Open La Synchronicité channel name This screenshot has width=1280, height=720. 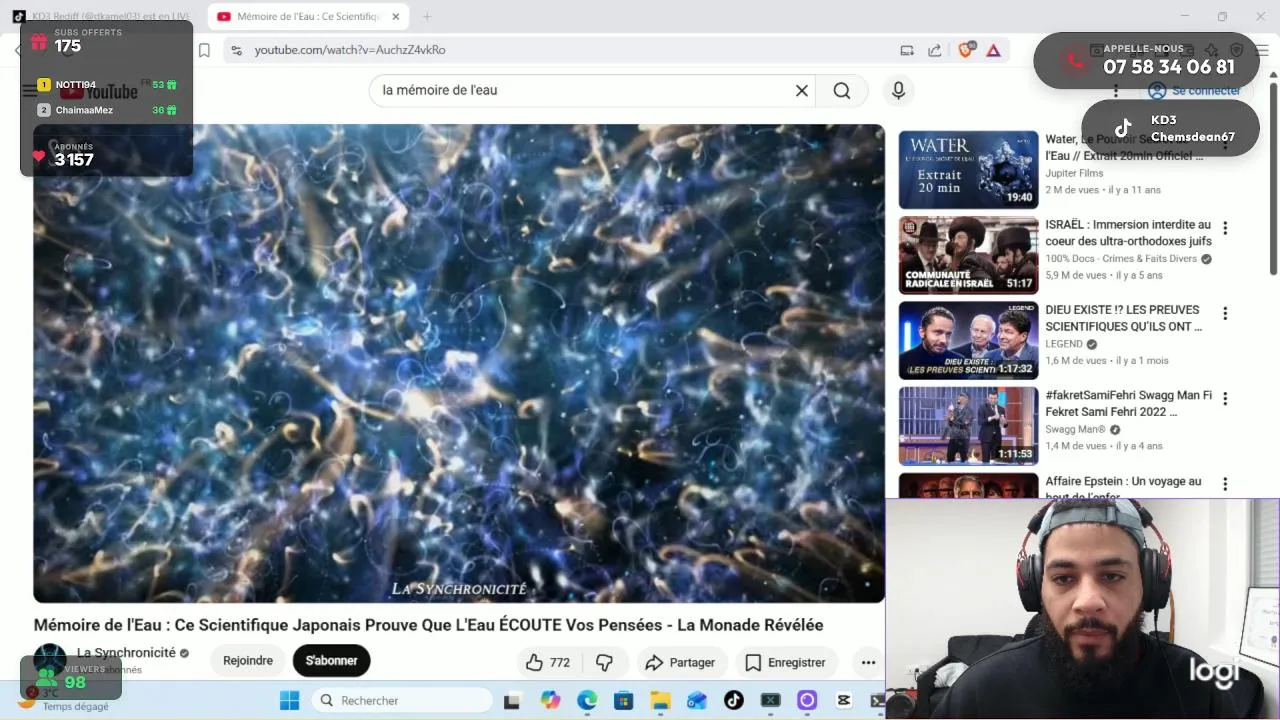pyautogui.click(x=126, y=653)
